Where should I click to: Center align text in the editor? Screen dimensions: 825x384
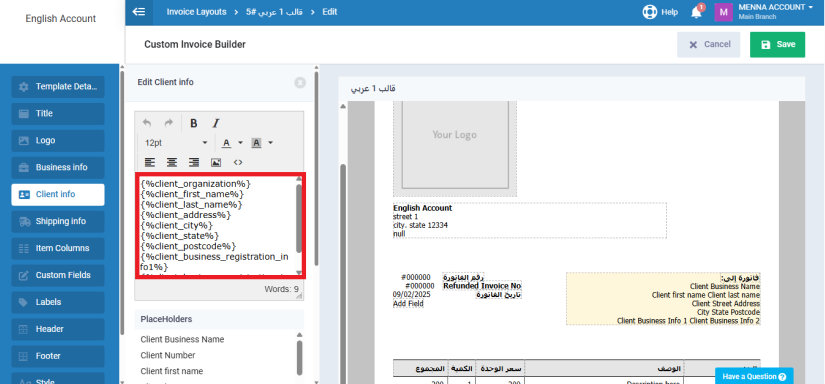[172, 162]
